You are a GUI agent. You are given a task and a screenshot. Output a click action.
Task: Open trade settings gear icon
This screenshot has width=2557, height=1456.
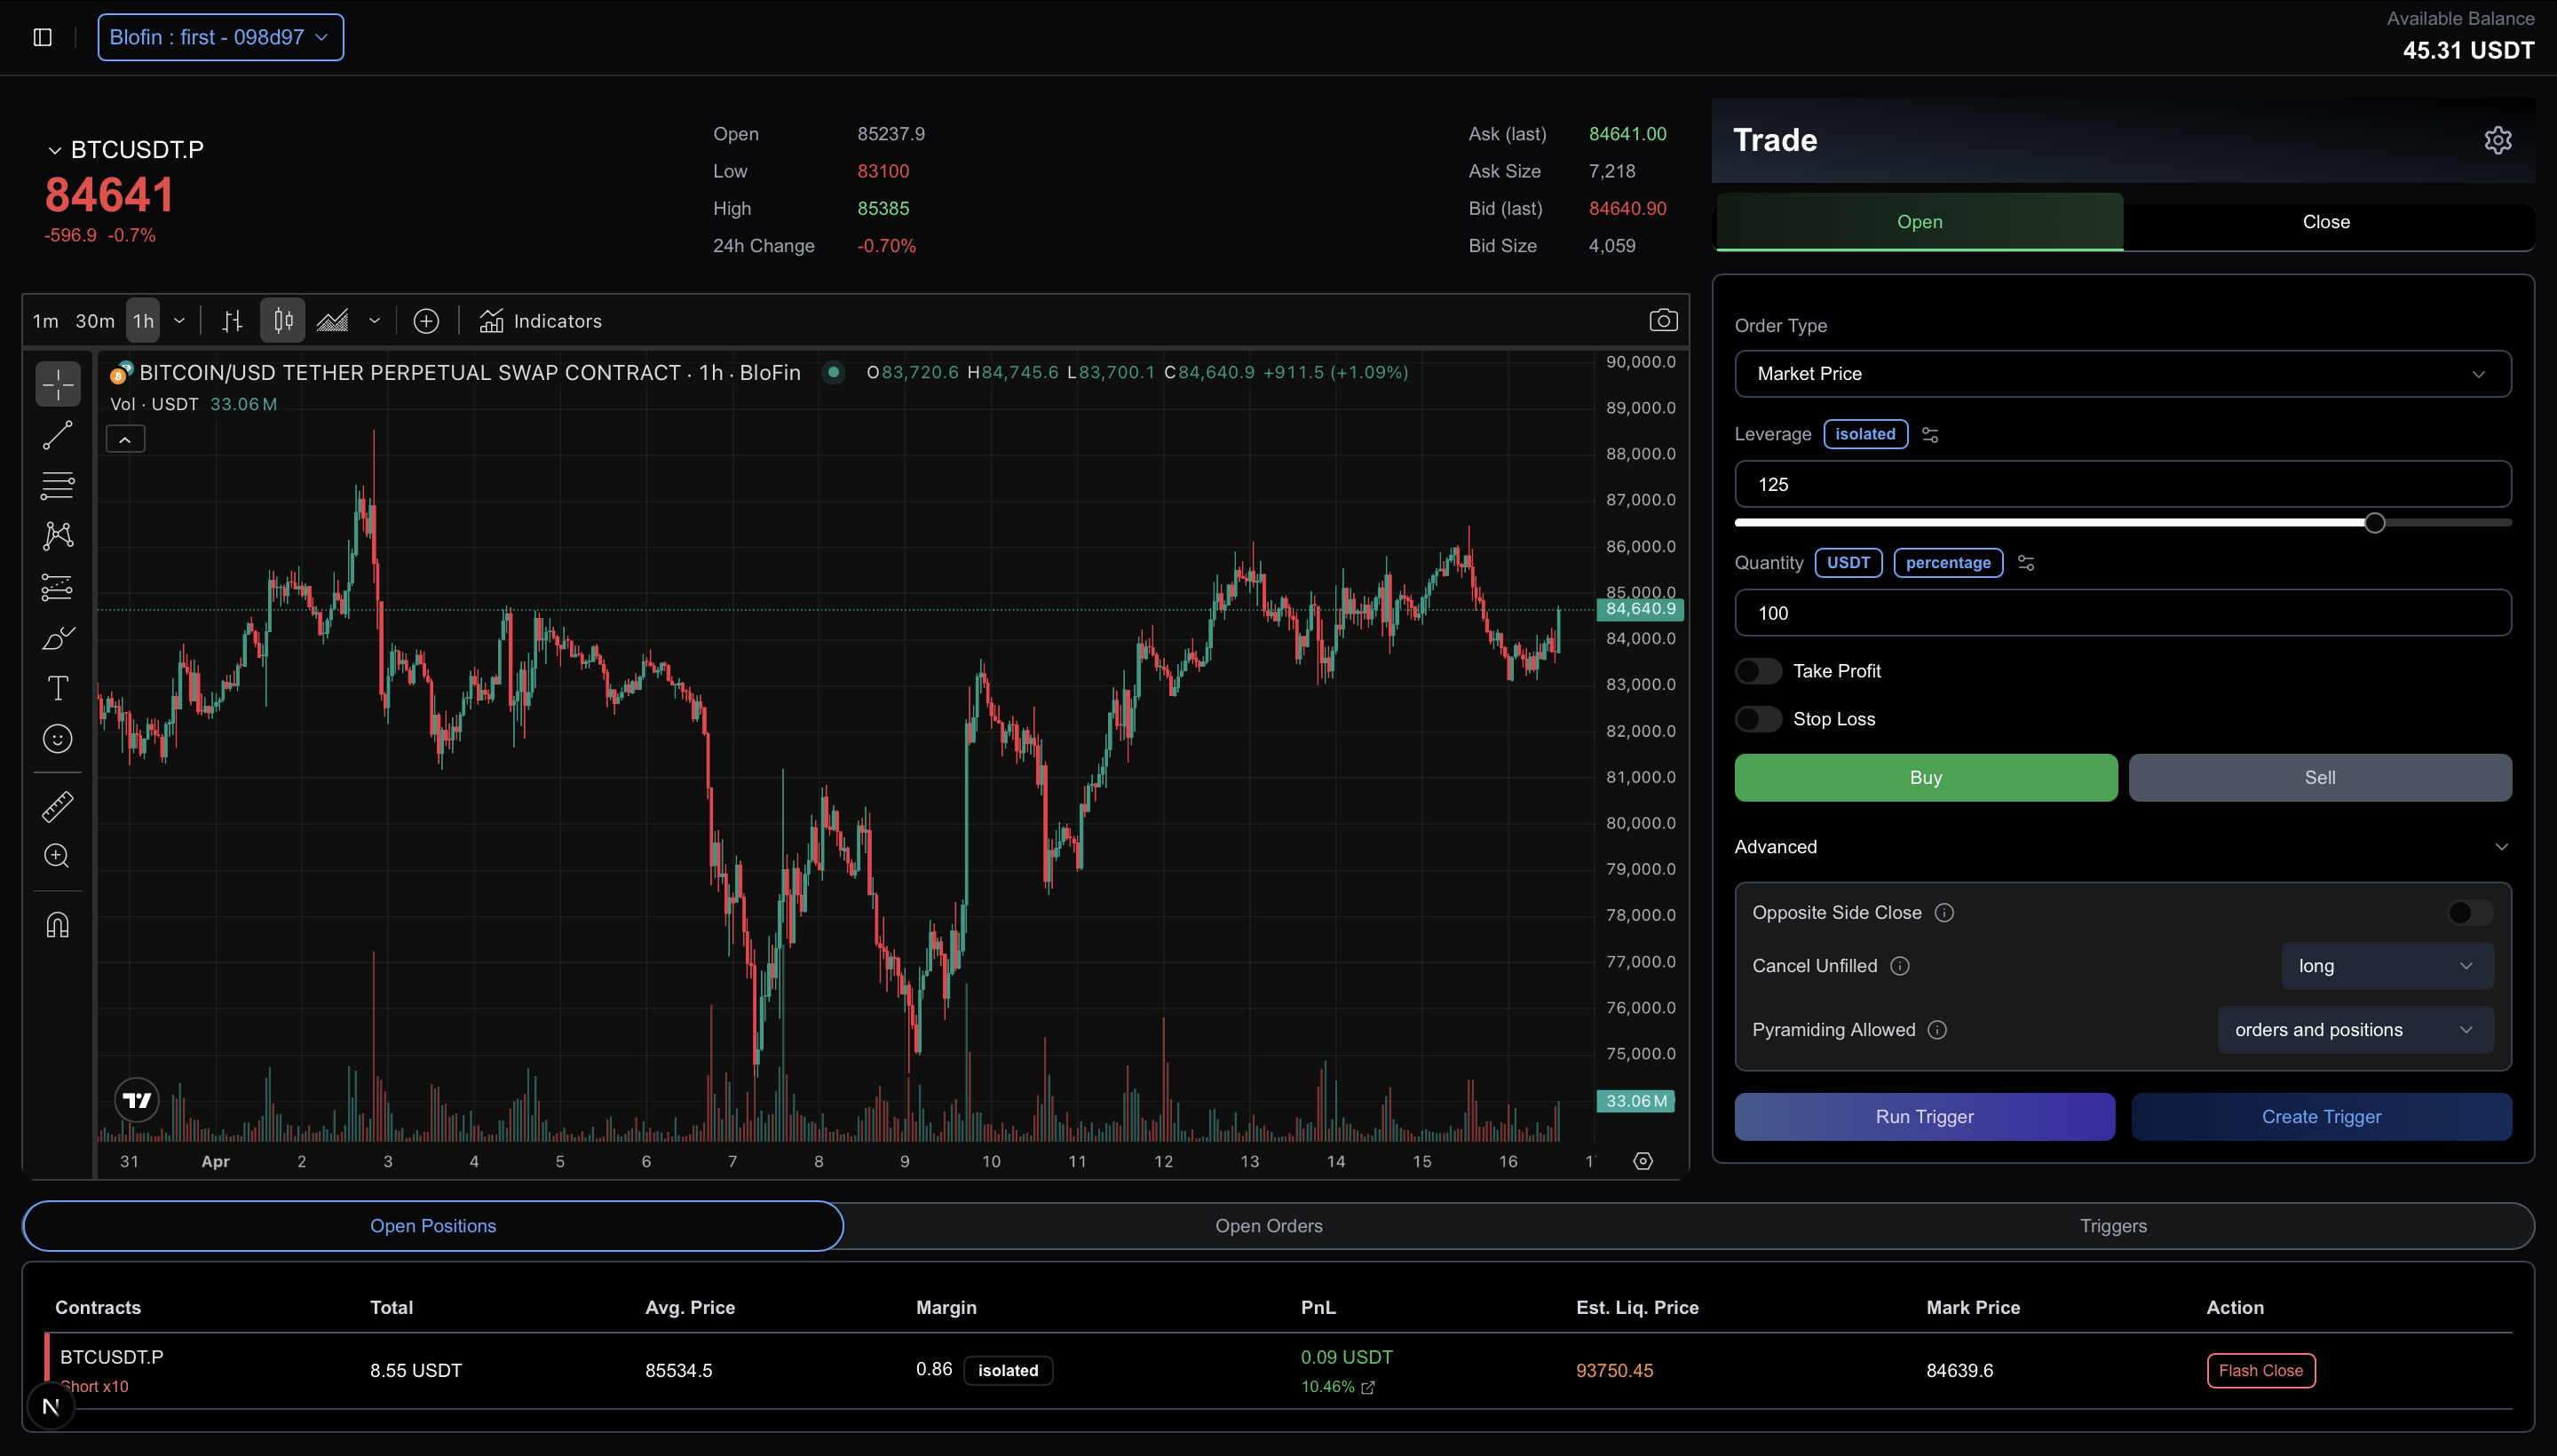click(2497, 140)
